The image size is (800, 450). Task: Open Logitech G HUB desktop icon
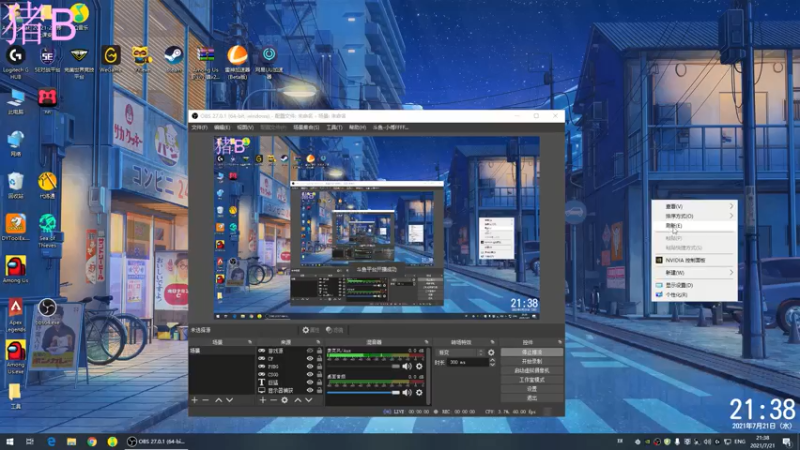click(x=16, y=62)
